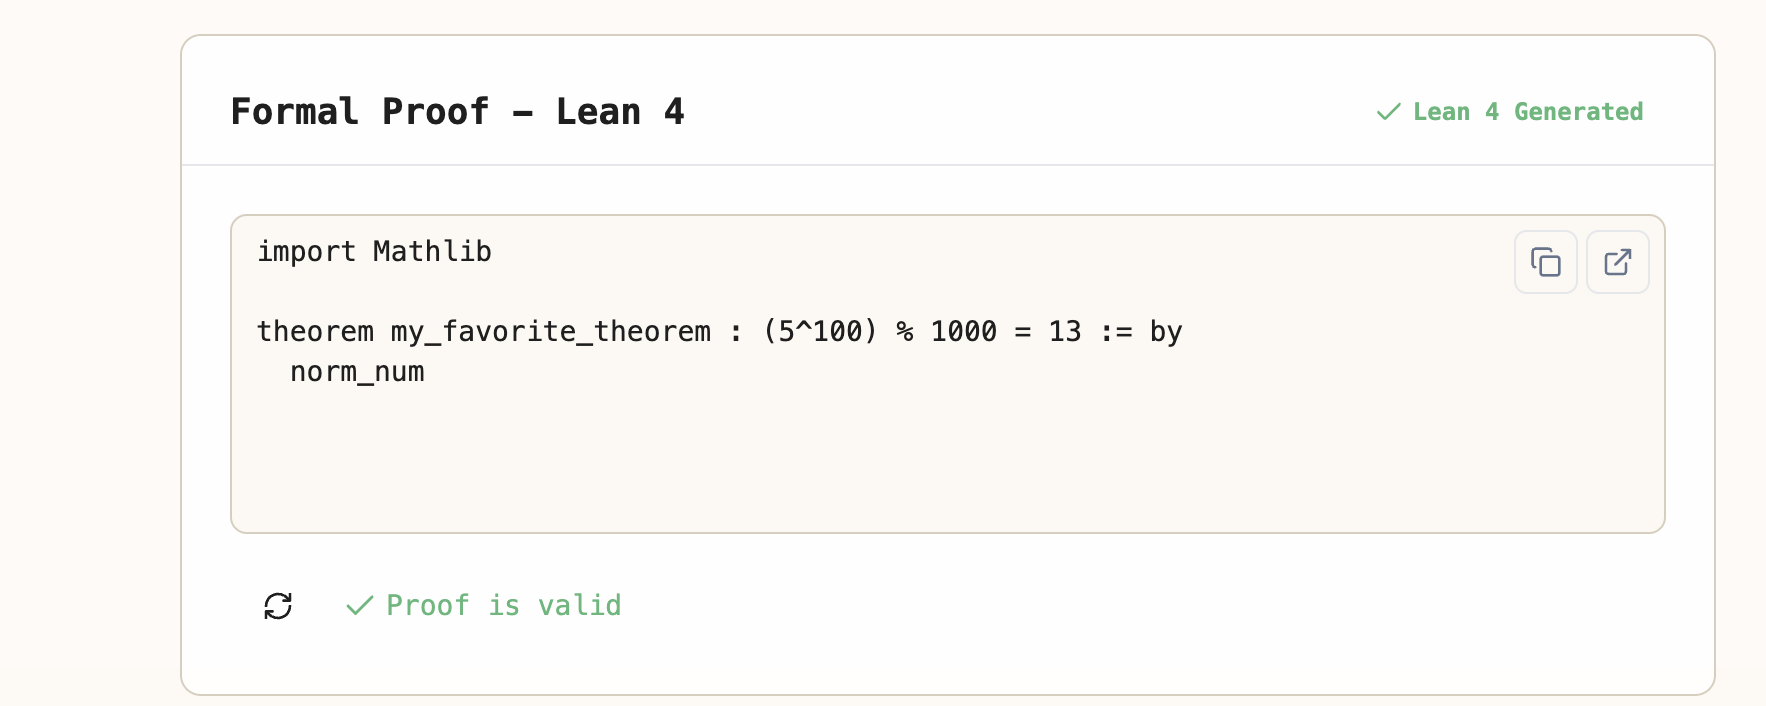
Task: Click the Formal Proof – Lean 4 heading
Action: coord(457,111)
